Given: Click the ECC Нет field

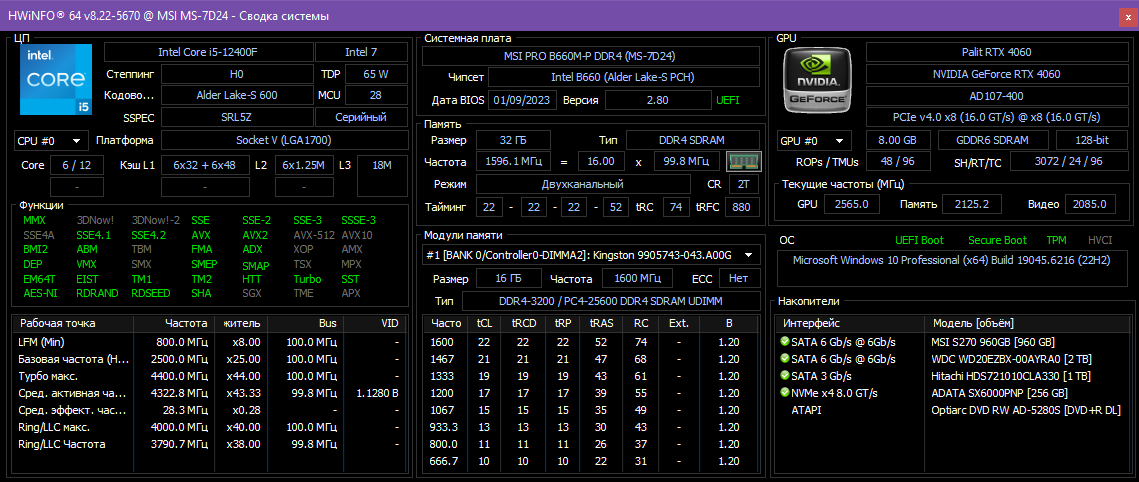Looking at the screenshot, I should click(739, 278).
